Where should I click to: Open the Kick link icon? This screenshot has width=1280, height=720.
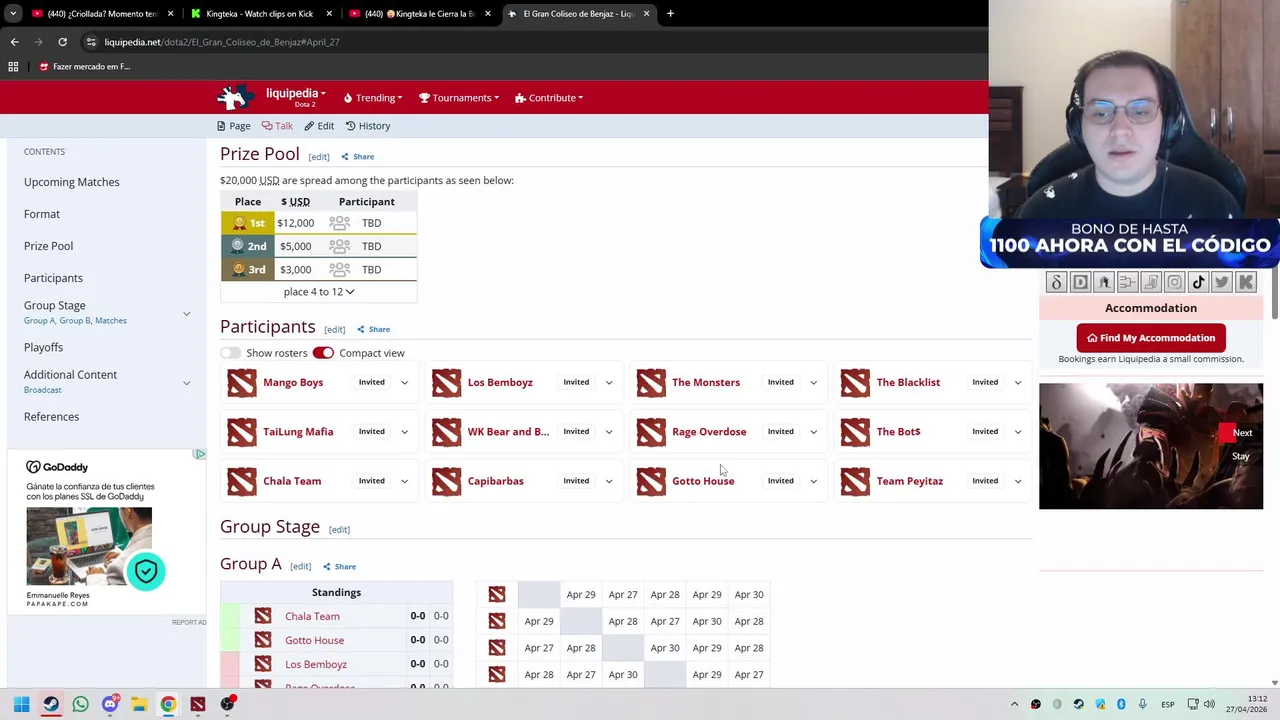pos(1246,283)
